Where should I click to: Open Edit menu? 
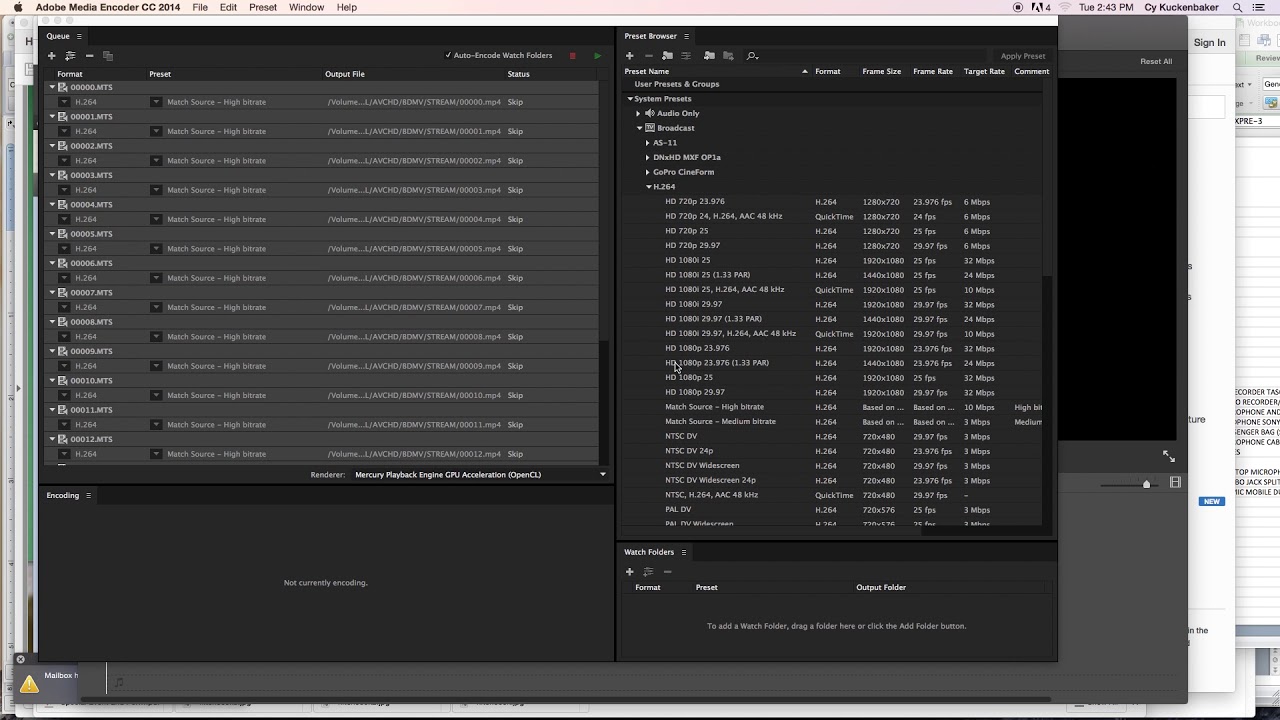(228, 7)
